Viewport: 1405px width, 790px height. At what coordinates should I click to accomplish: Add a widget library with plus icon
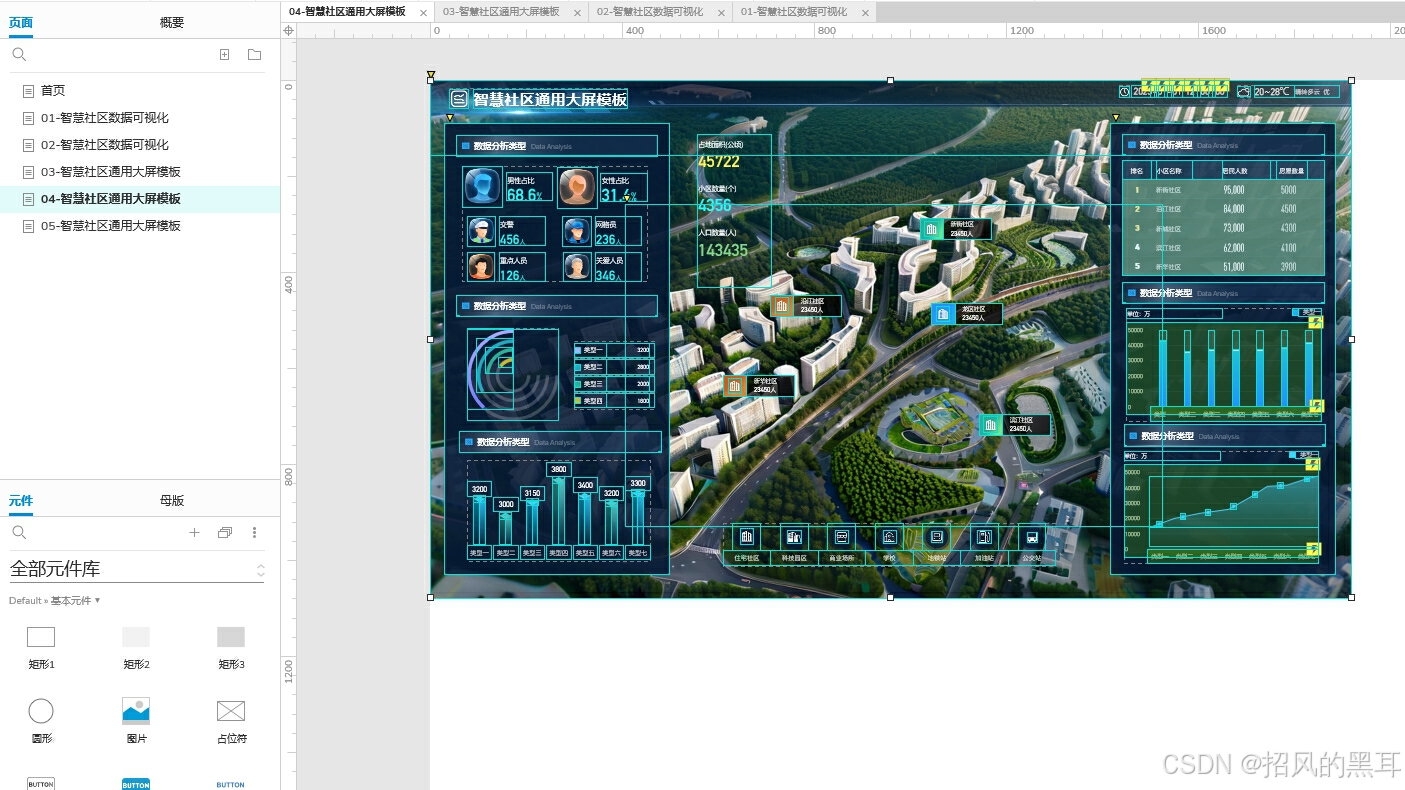click(194, 533)
